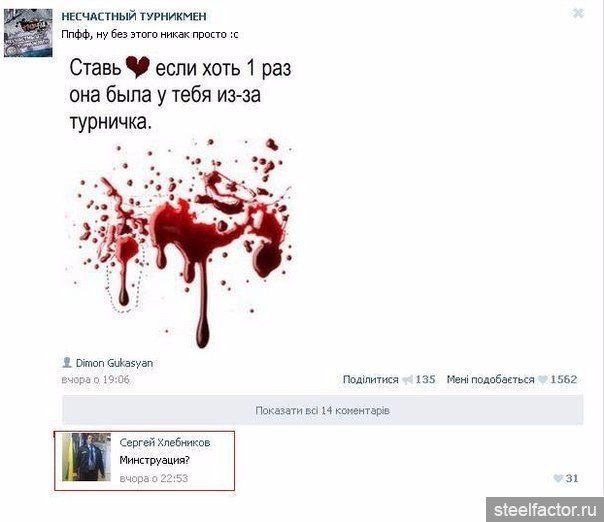604x522 pixels.
Task: Open Сергей Хлебников's name link
Action: click(x=165, y=442)
